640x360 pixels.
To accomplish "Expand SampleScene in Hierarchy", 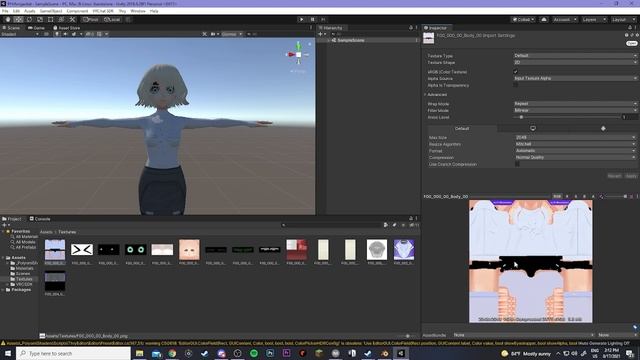I will coord(328,40).
